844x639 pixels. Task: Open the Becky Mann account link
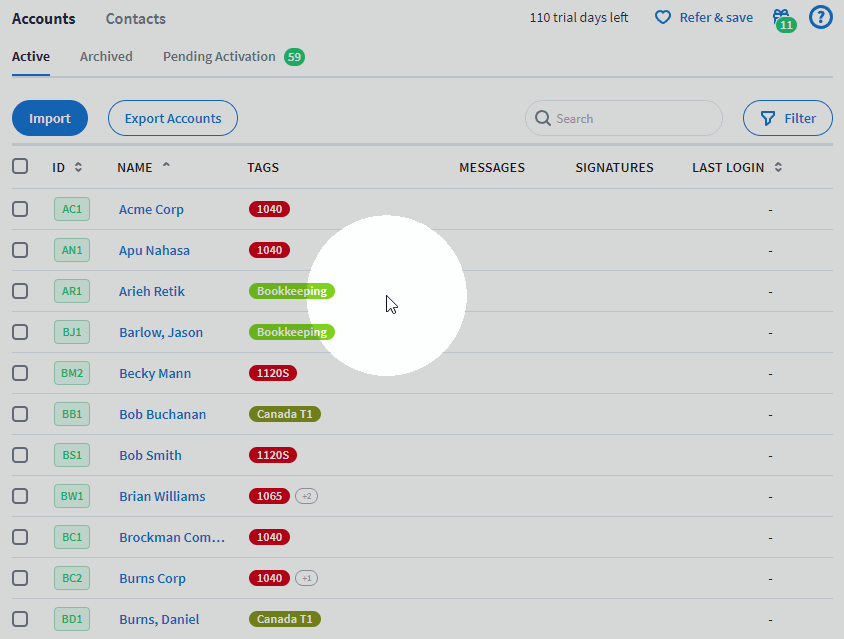click(155, 373)
